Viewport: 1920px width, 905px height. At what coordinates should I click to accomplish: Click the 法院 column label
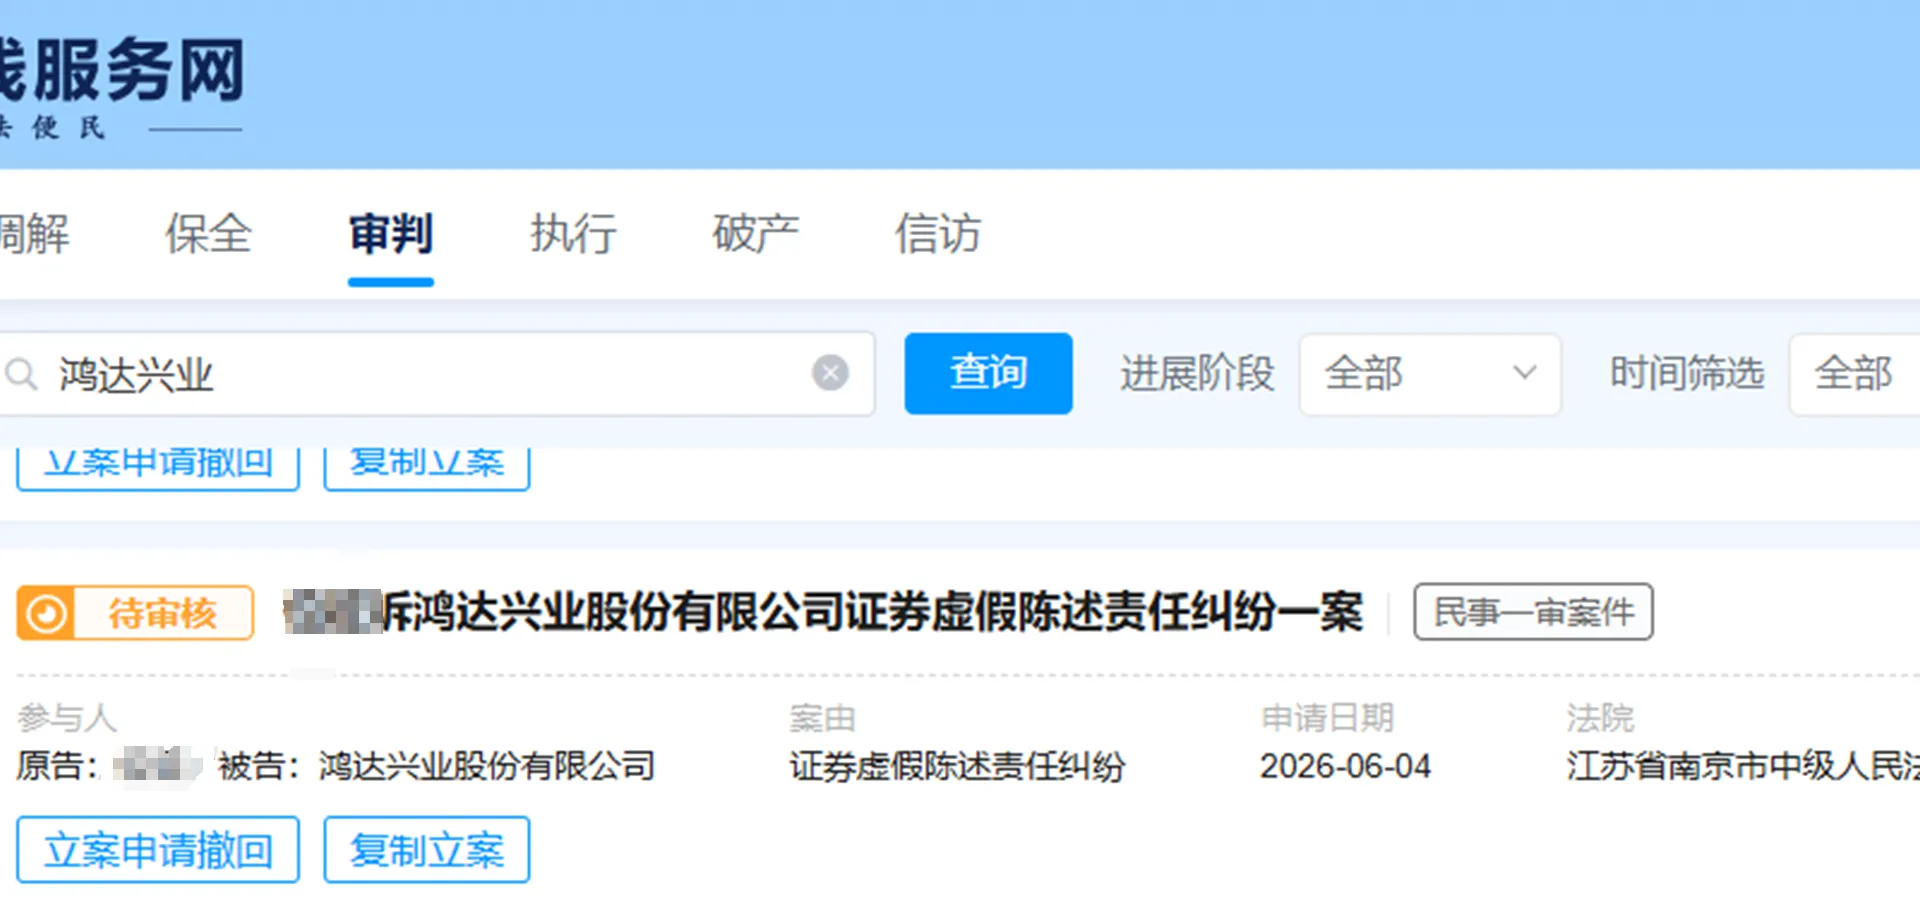click(1600, 717)
